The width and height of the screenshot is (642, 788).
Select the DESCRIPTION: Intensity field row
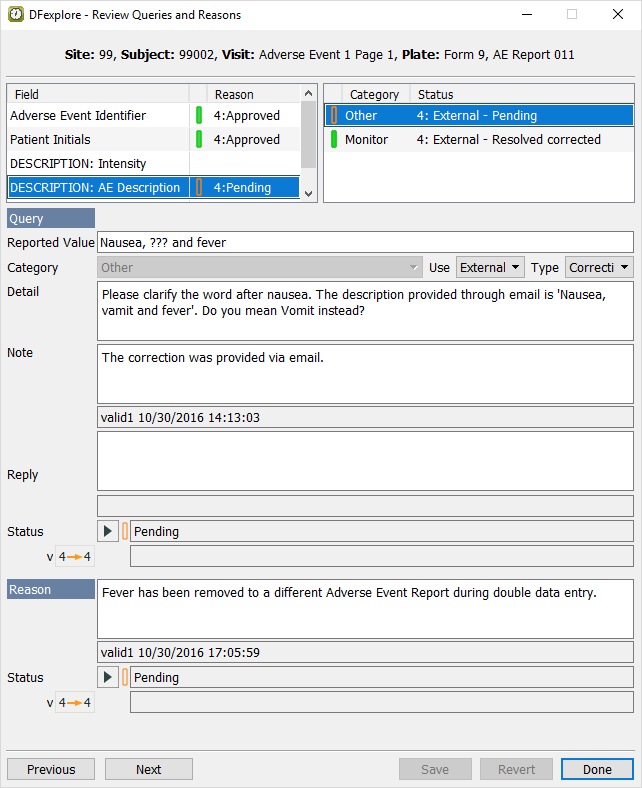coord(98,163)
